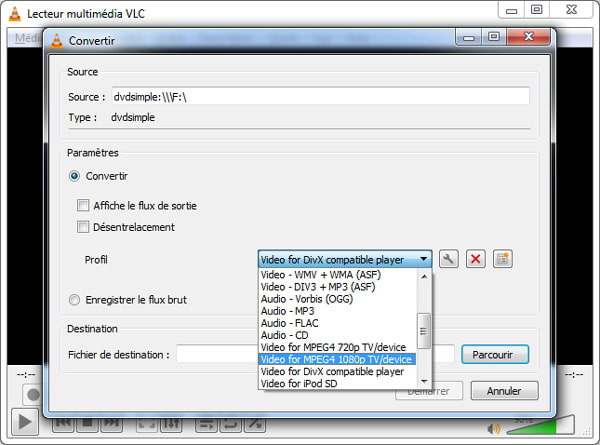Click Annuler to cancel conversion
The width and height of the screenshot is (600, 445).
point(504,391)
